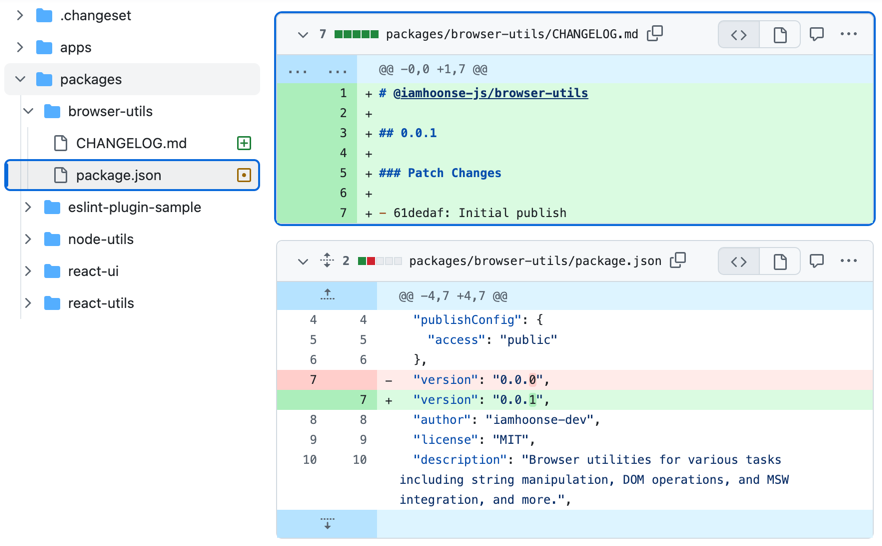Image resolution: width=882 pixels, height=546 pixels.
Task: Show rich diff for package.json
Action: (x=780, y=261)
